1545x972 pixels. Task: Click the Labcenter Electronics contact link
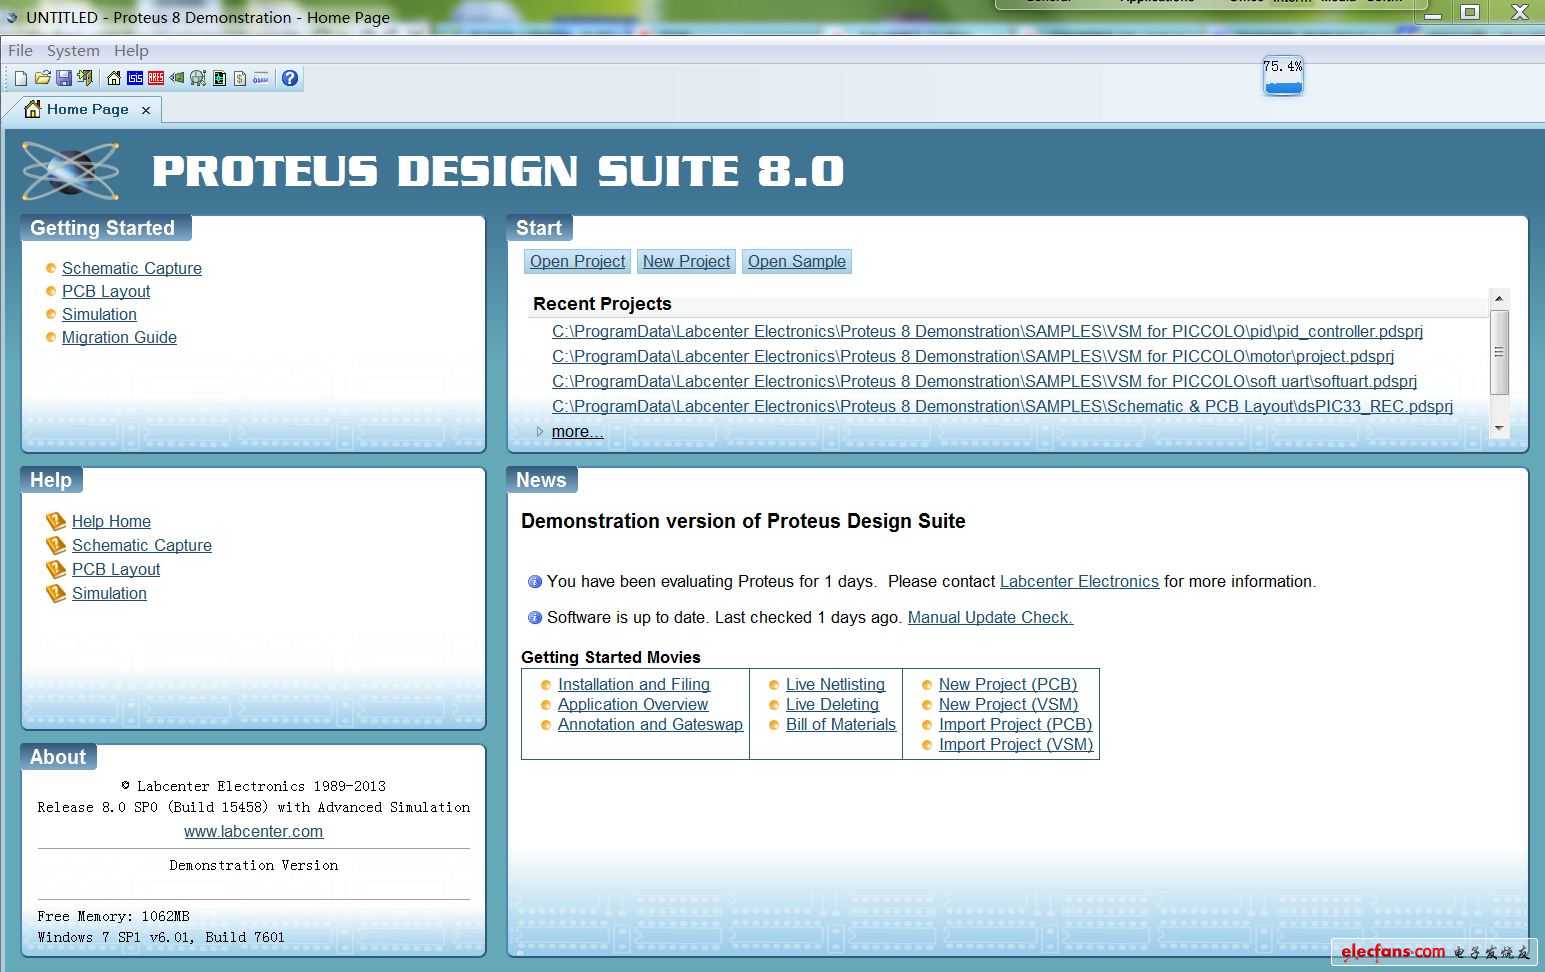coord(1079,581)
